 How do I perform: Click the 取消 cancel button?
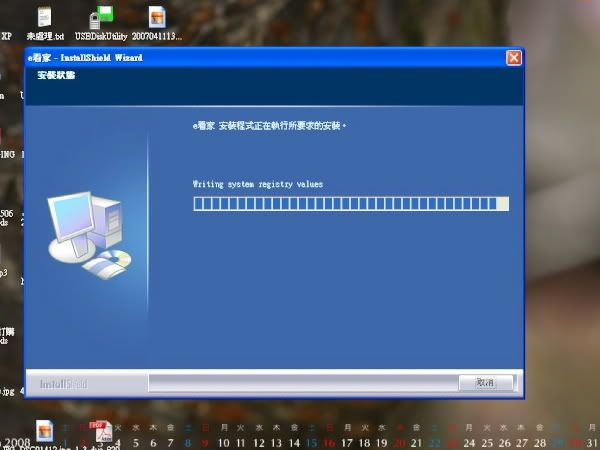pyautogui.click(x=486, y=382)
